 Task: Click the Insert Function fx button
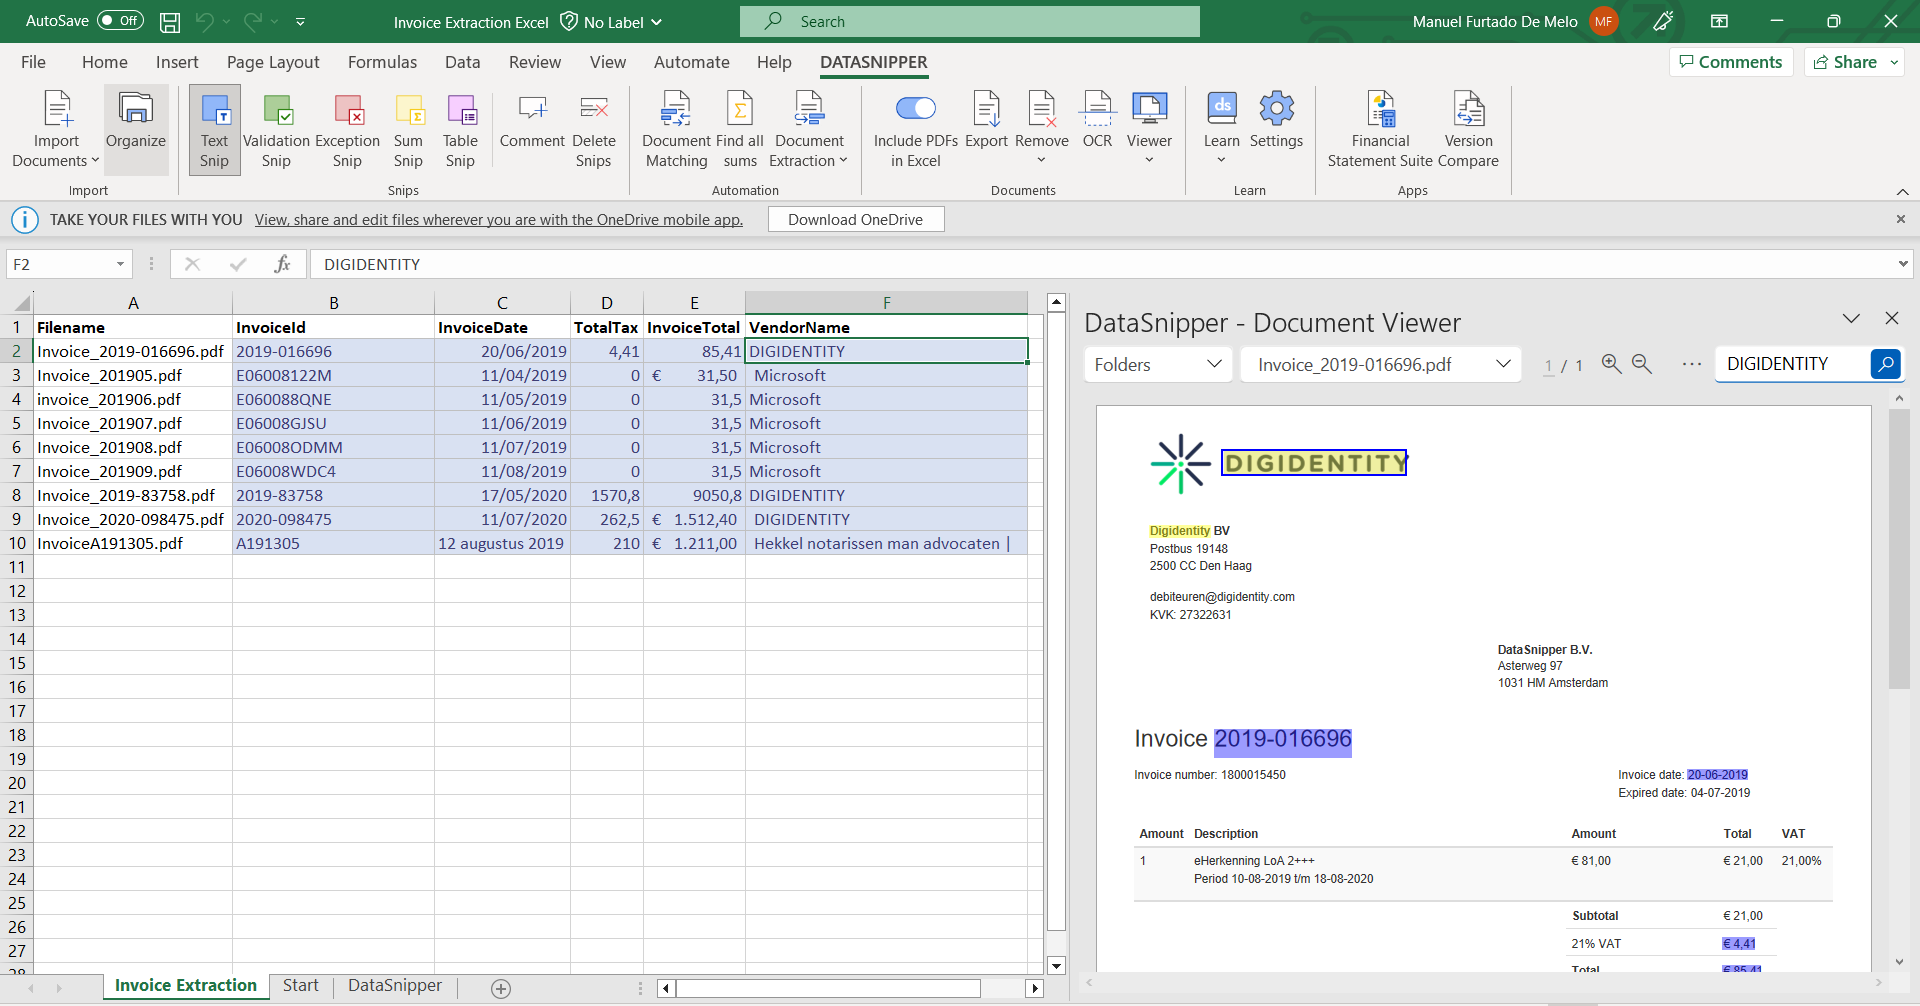(x=282, y=264)
